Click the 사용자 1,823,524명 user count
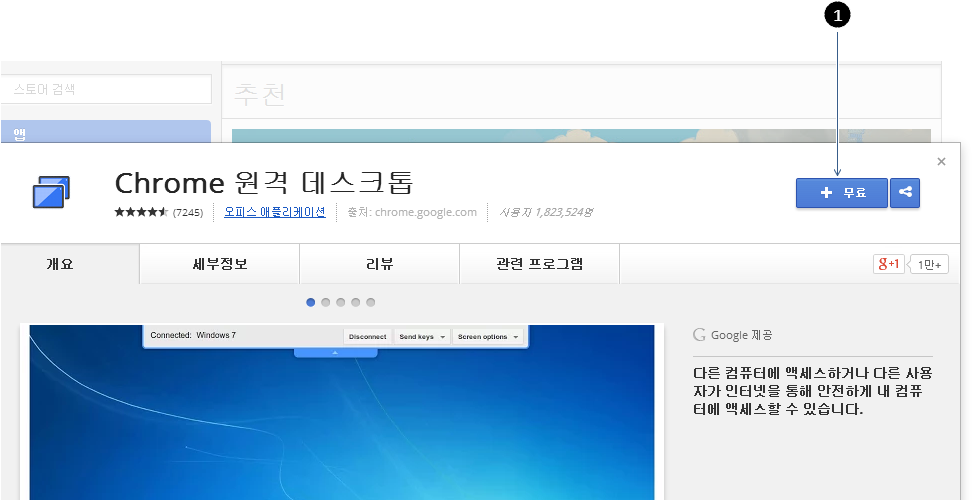 click(x=546, y=212)
